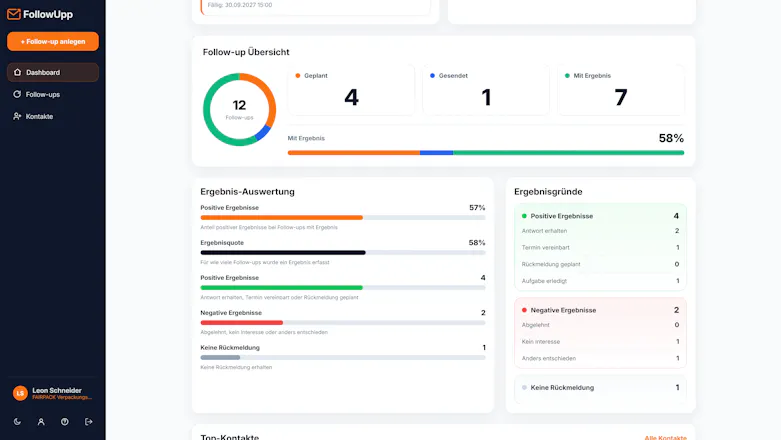Click the Ergebnisgründe heading
This screenshot has width=781, height=440.
pyautogui.click(x=548, y=191)
